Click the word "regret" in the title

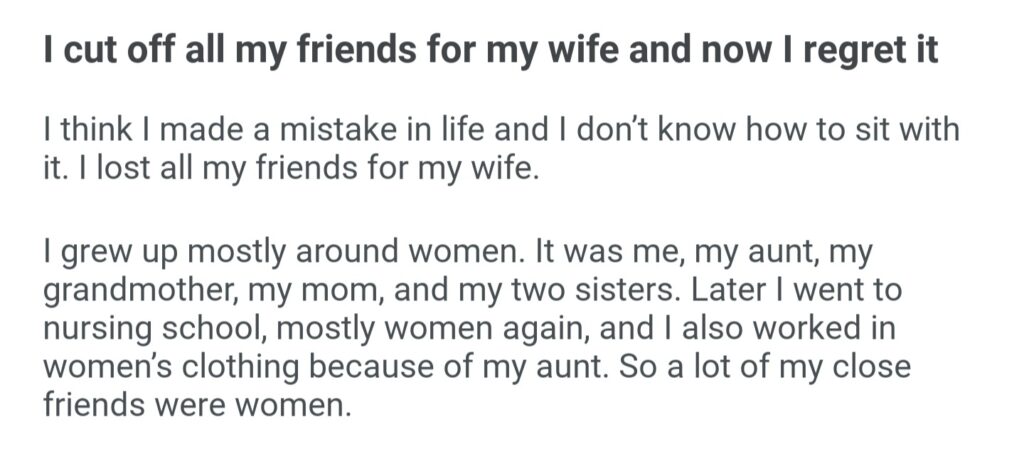click(838, 51)
